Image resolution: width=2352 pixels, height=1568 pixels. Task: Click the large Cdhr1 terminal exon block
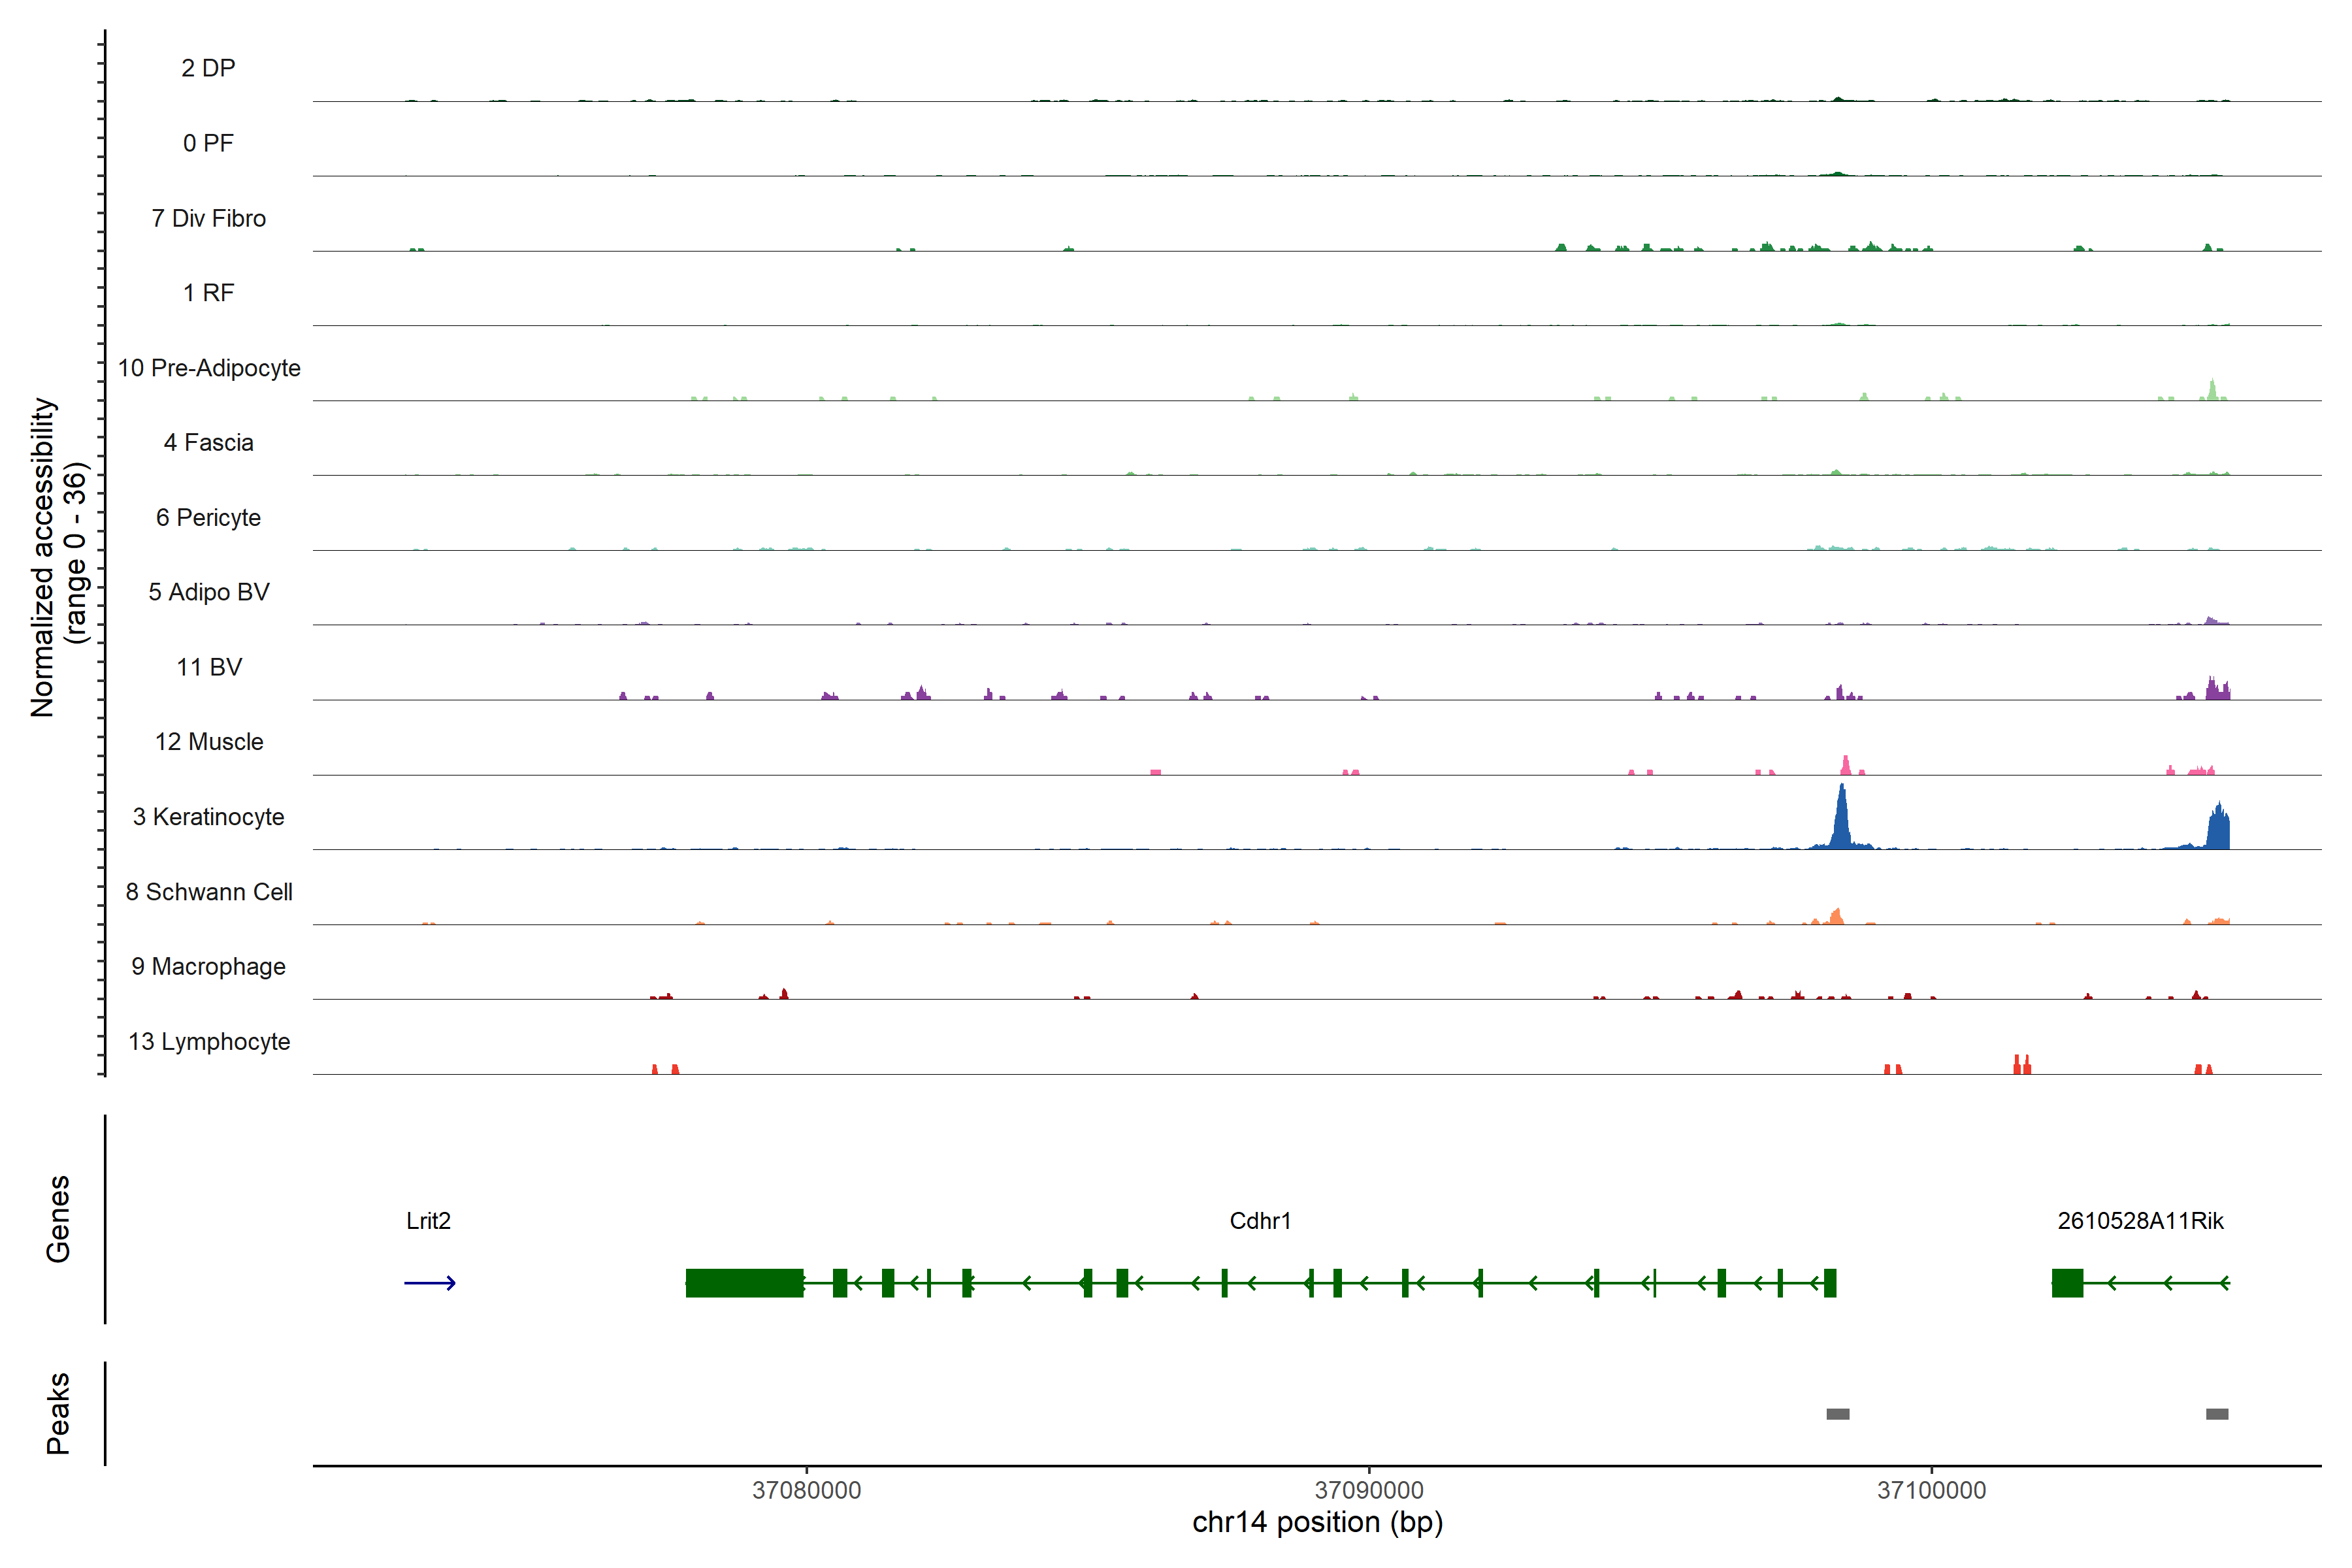744,1283
